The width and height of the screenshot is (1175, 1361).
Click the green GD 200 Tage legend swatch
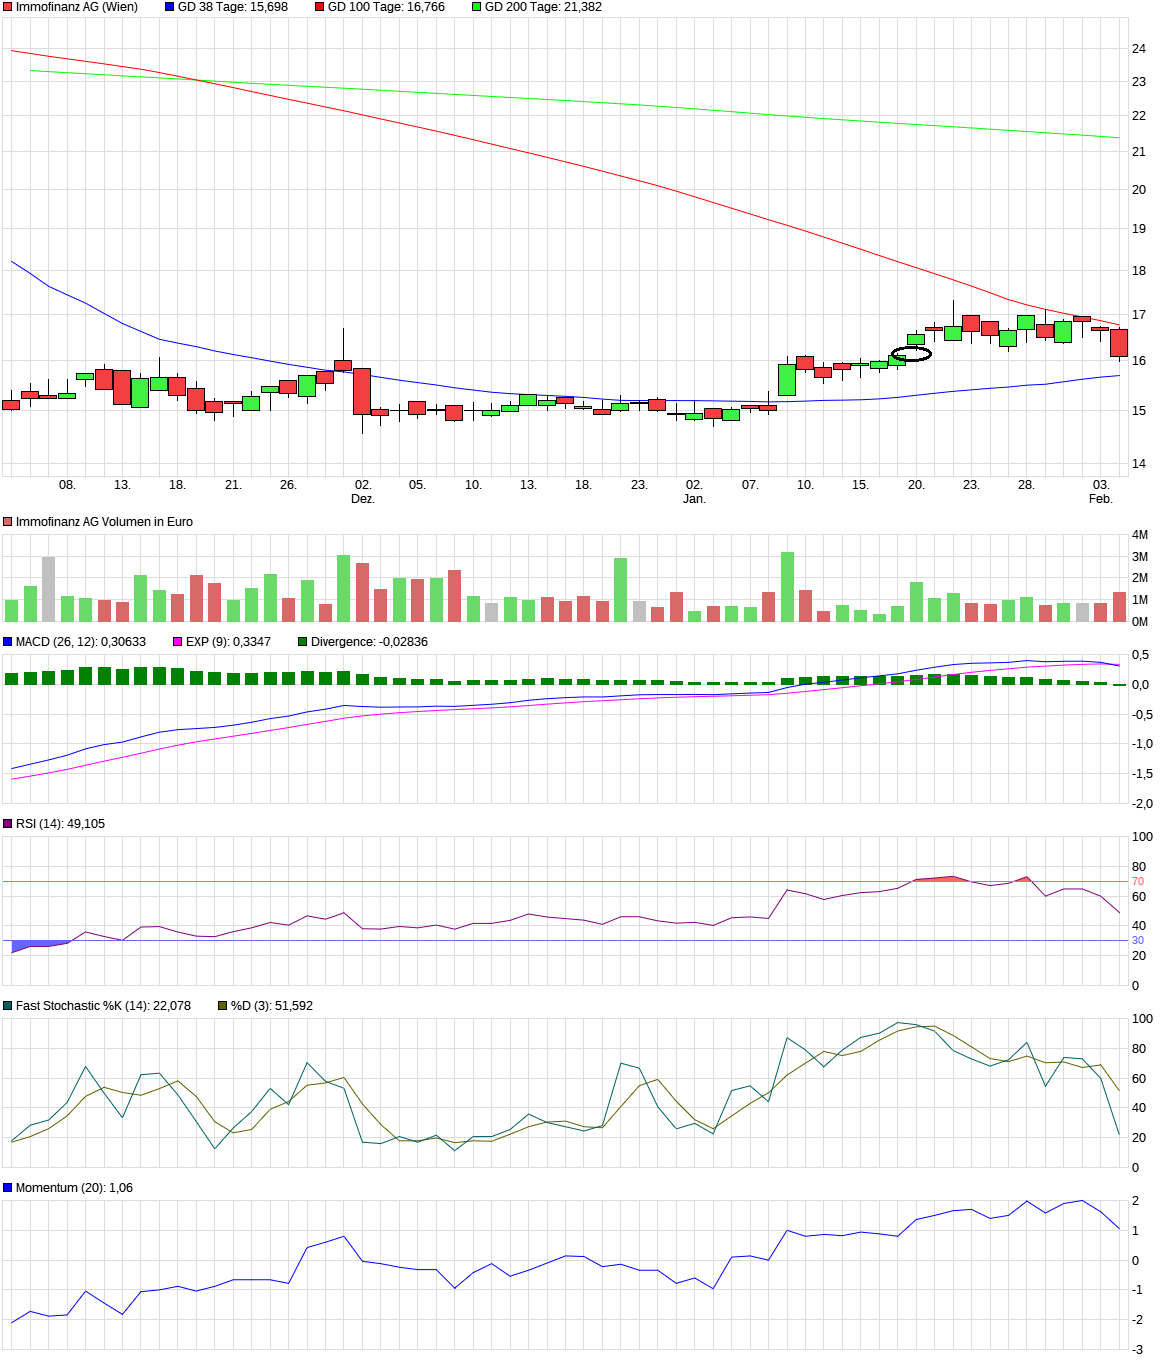click(477, 7)
